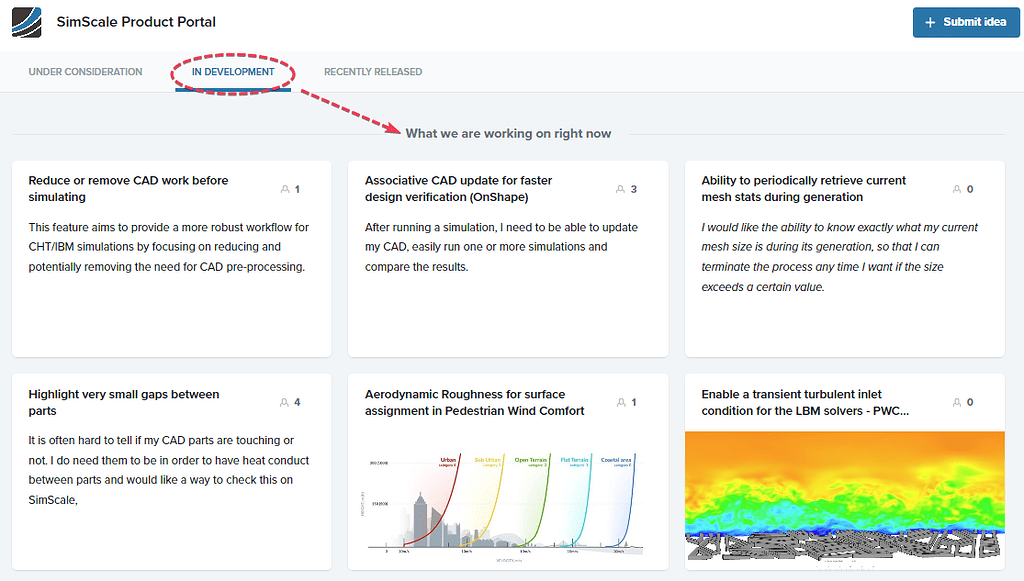Click the voter icon on 'Ability to periodically retrieve mesh stats' card
Viewport: 1024px width, 581px height.
click(x=958, y=188)
